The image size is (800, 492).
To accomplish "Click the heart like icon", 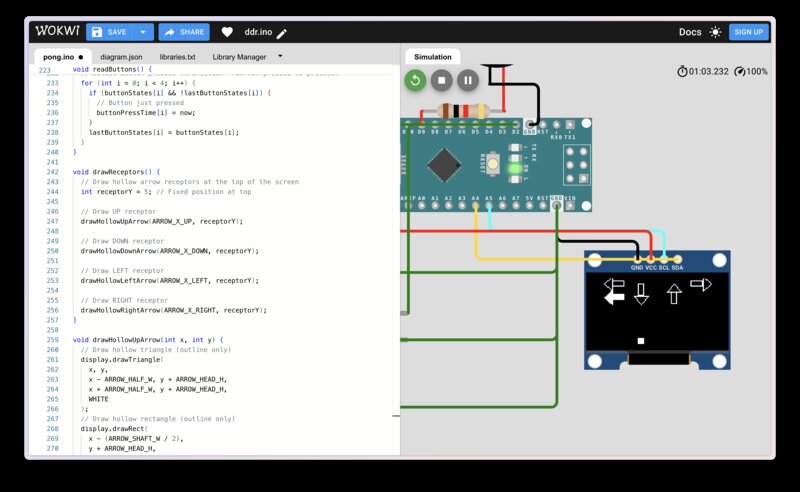I will point(227,32).
